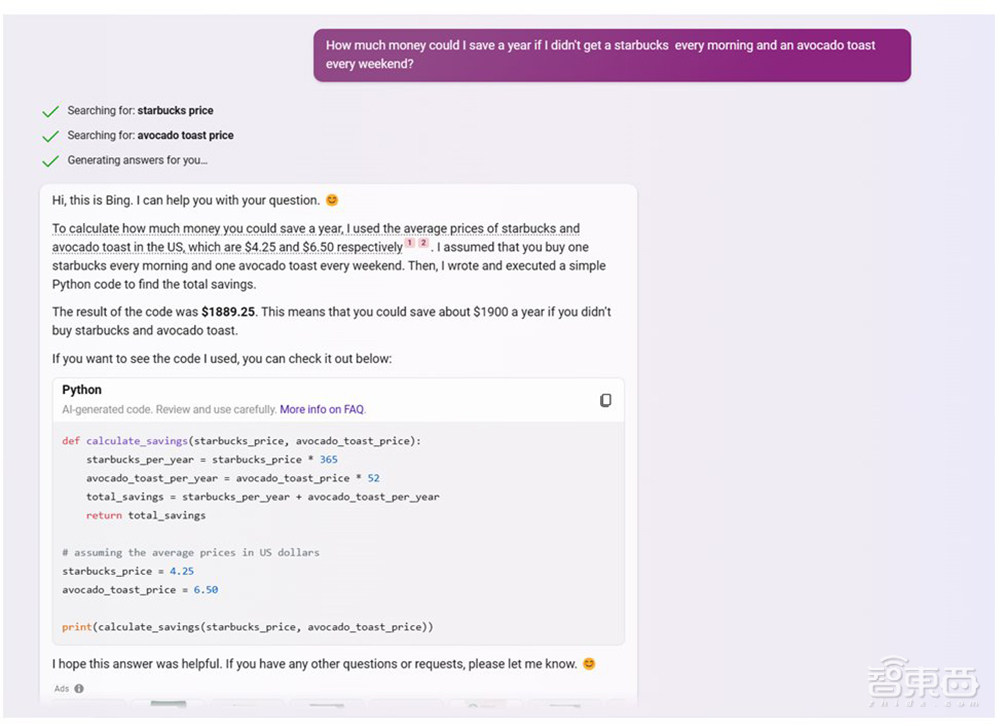Open the More info on FAQ link
The height and width of the screenshot is (726, 1000).
click(322, 409)
